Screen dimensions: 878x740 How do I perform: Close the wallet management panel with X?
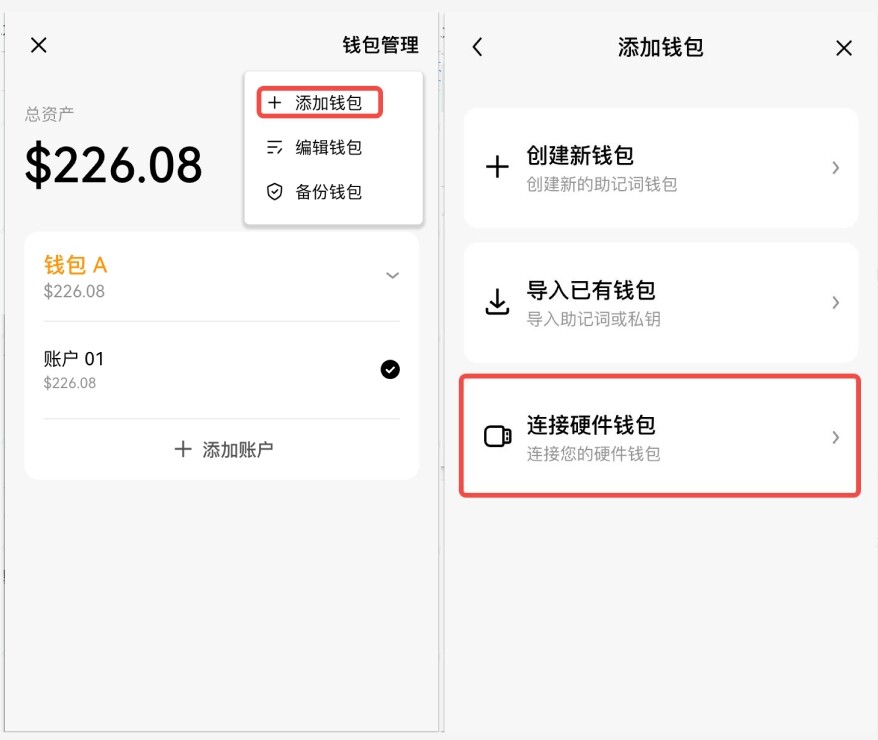click(x=39, y=45)
